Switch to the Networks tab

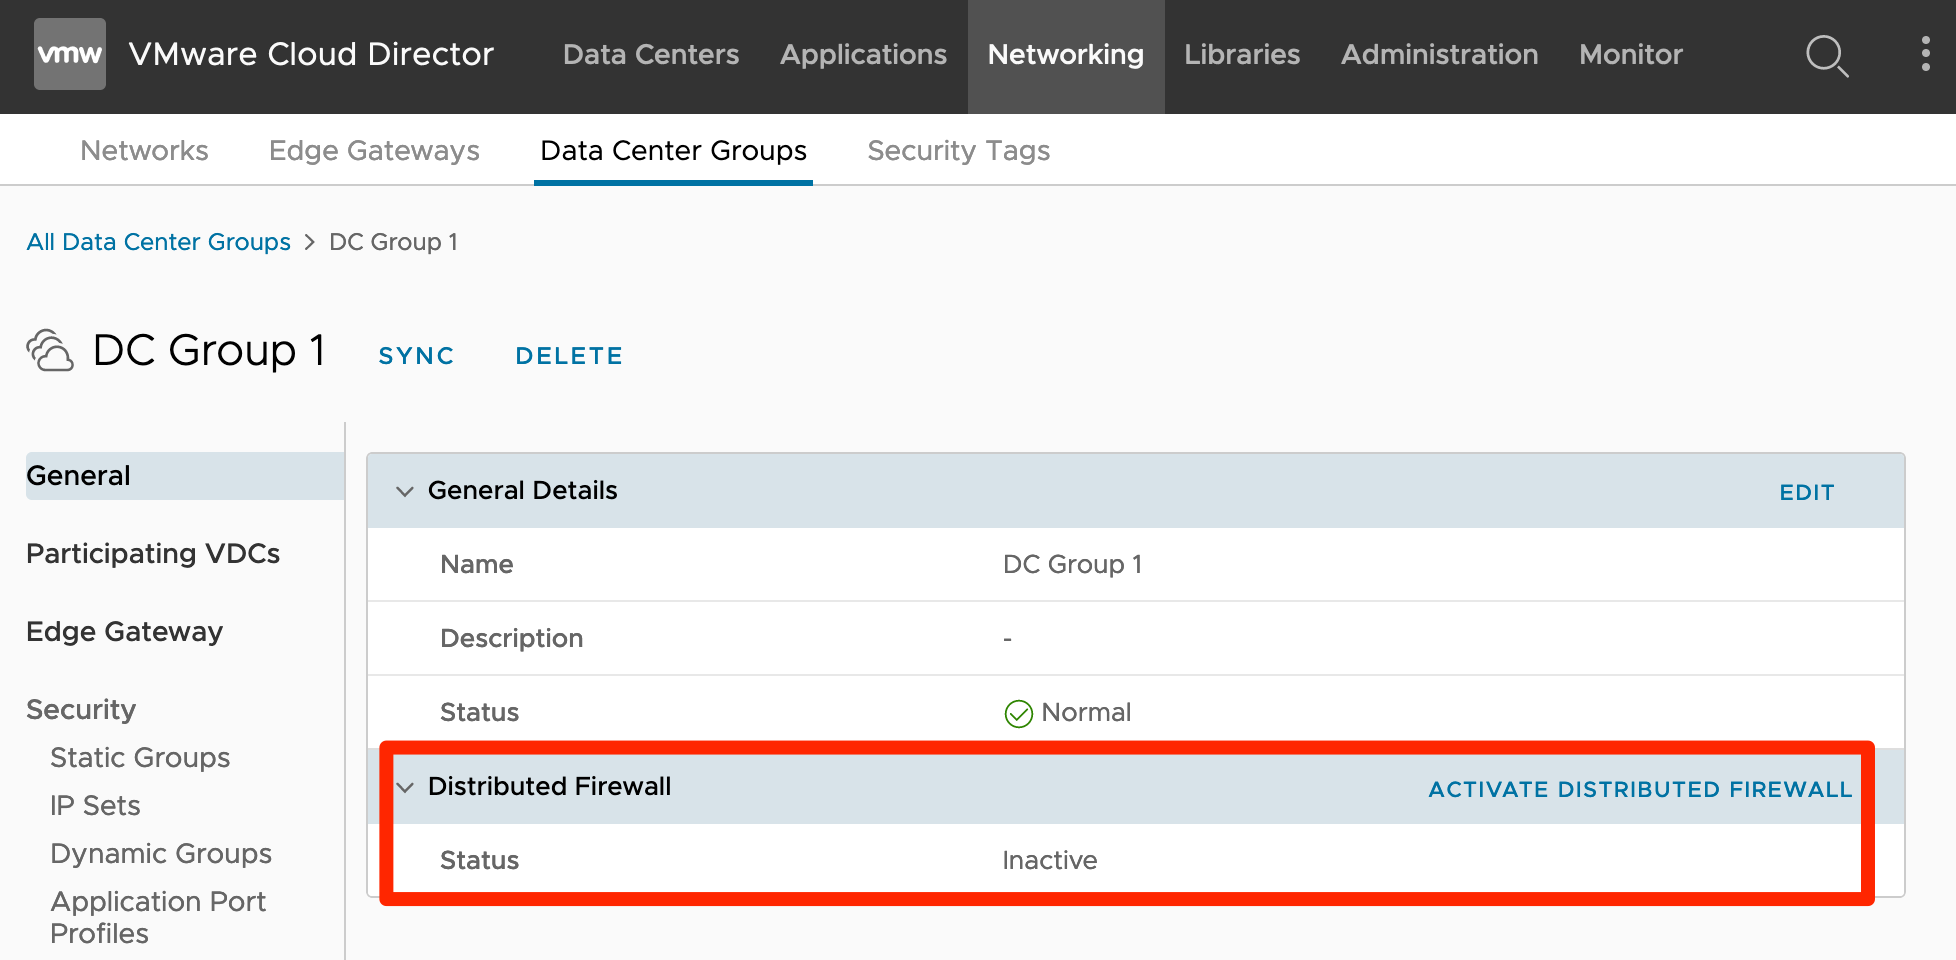coord(144,150)
